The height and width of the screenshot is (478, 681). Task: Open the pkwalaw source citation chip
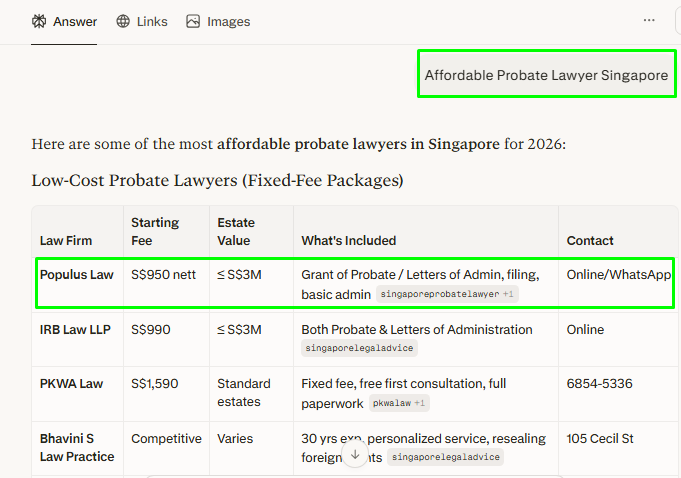click(399, 403)
